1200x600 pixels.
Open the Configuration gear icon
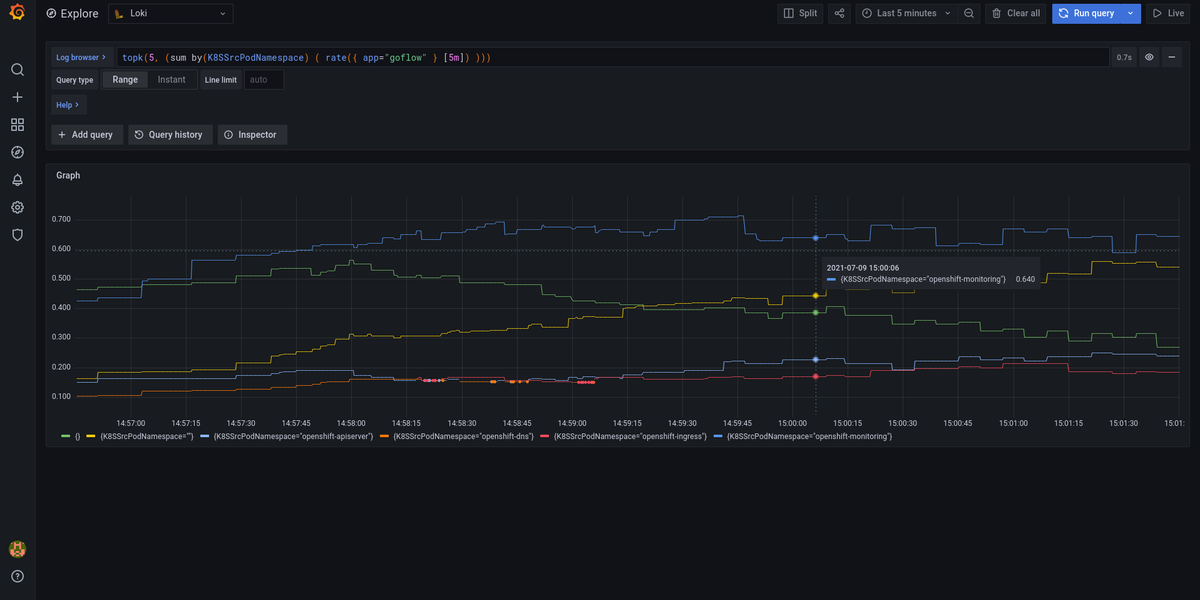tap(16, 207)
